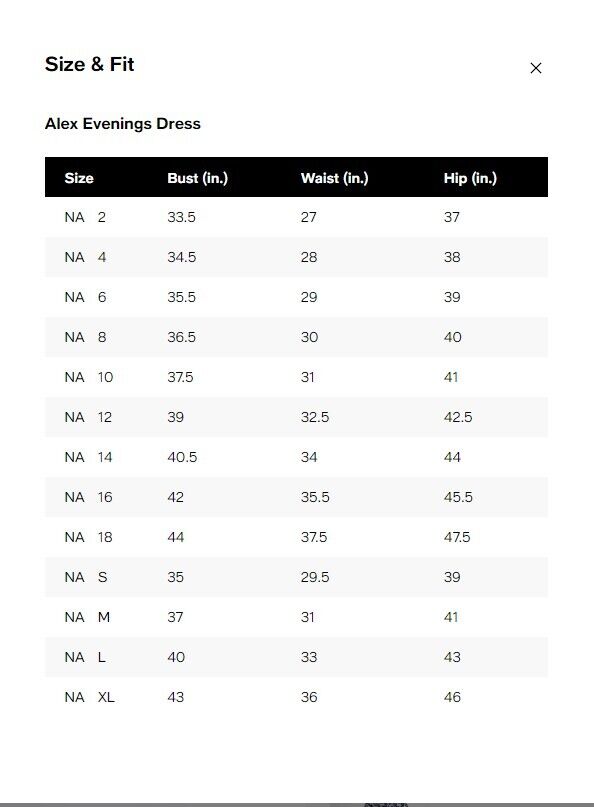This screenshot has width=594, height=807.
Task: Select the NA 8 size row
Action: [296, 337]
